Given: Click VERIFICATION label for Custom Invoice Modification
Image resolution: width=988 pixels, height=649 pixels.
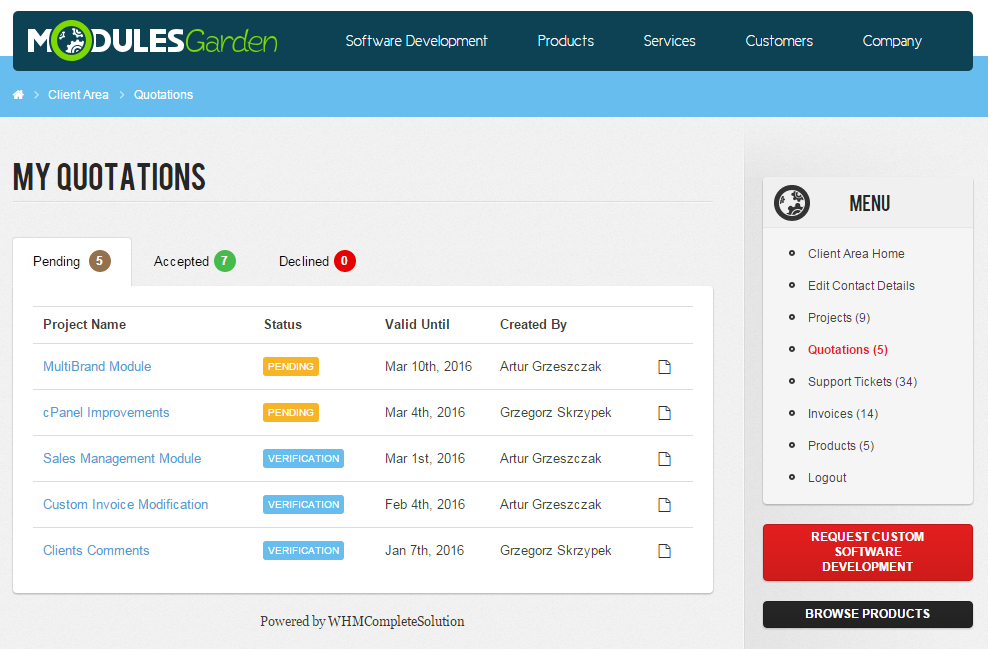Looking at the screenshot, I should pyautogui.click(x=303, y=505).
